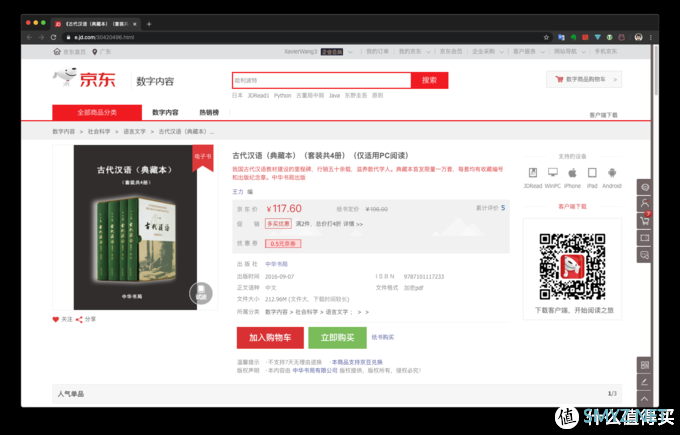Image resolution: width=680 pixels, height=435 pixels.
Task: Select the WinPC device icon
Action: (552, 173)
